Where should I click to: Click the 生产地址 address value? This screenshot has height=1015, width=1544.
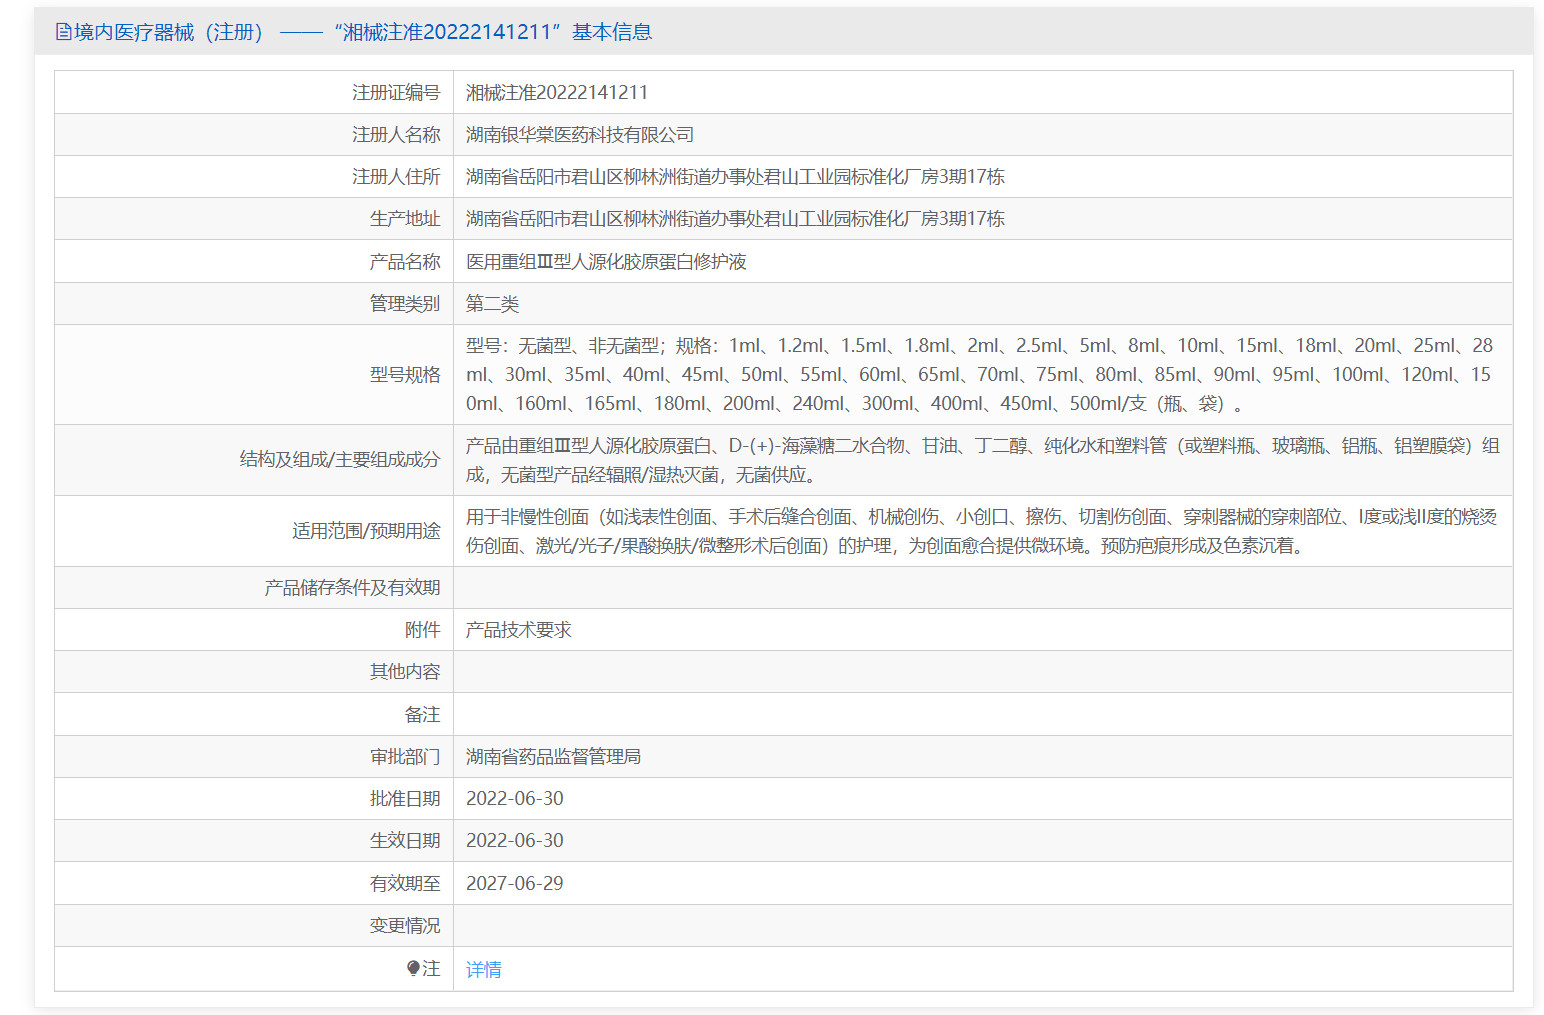coord(735,219)
